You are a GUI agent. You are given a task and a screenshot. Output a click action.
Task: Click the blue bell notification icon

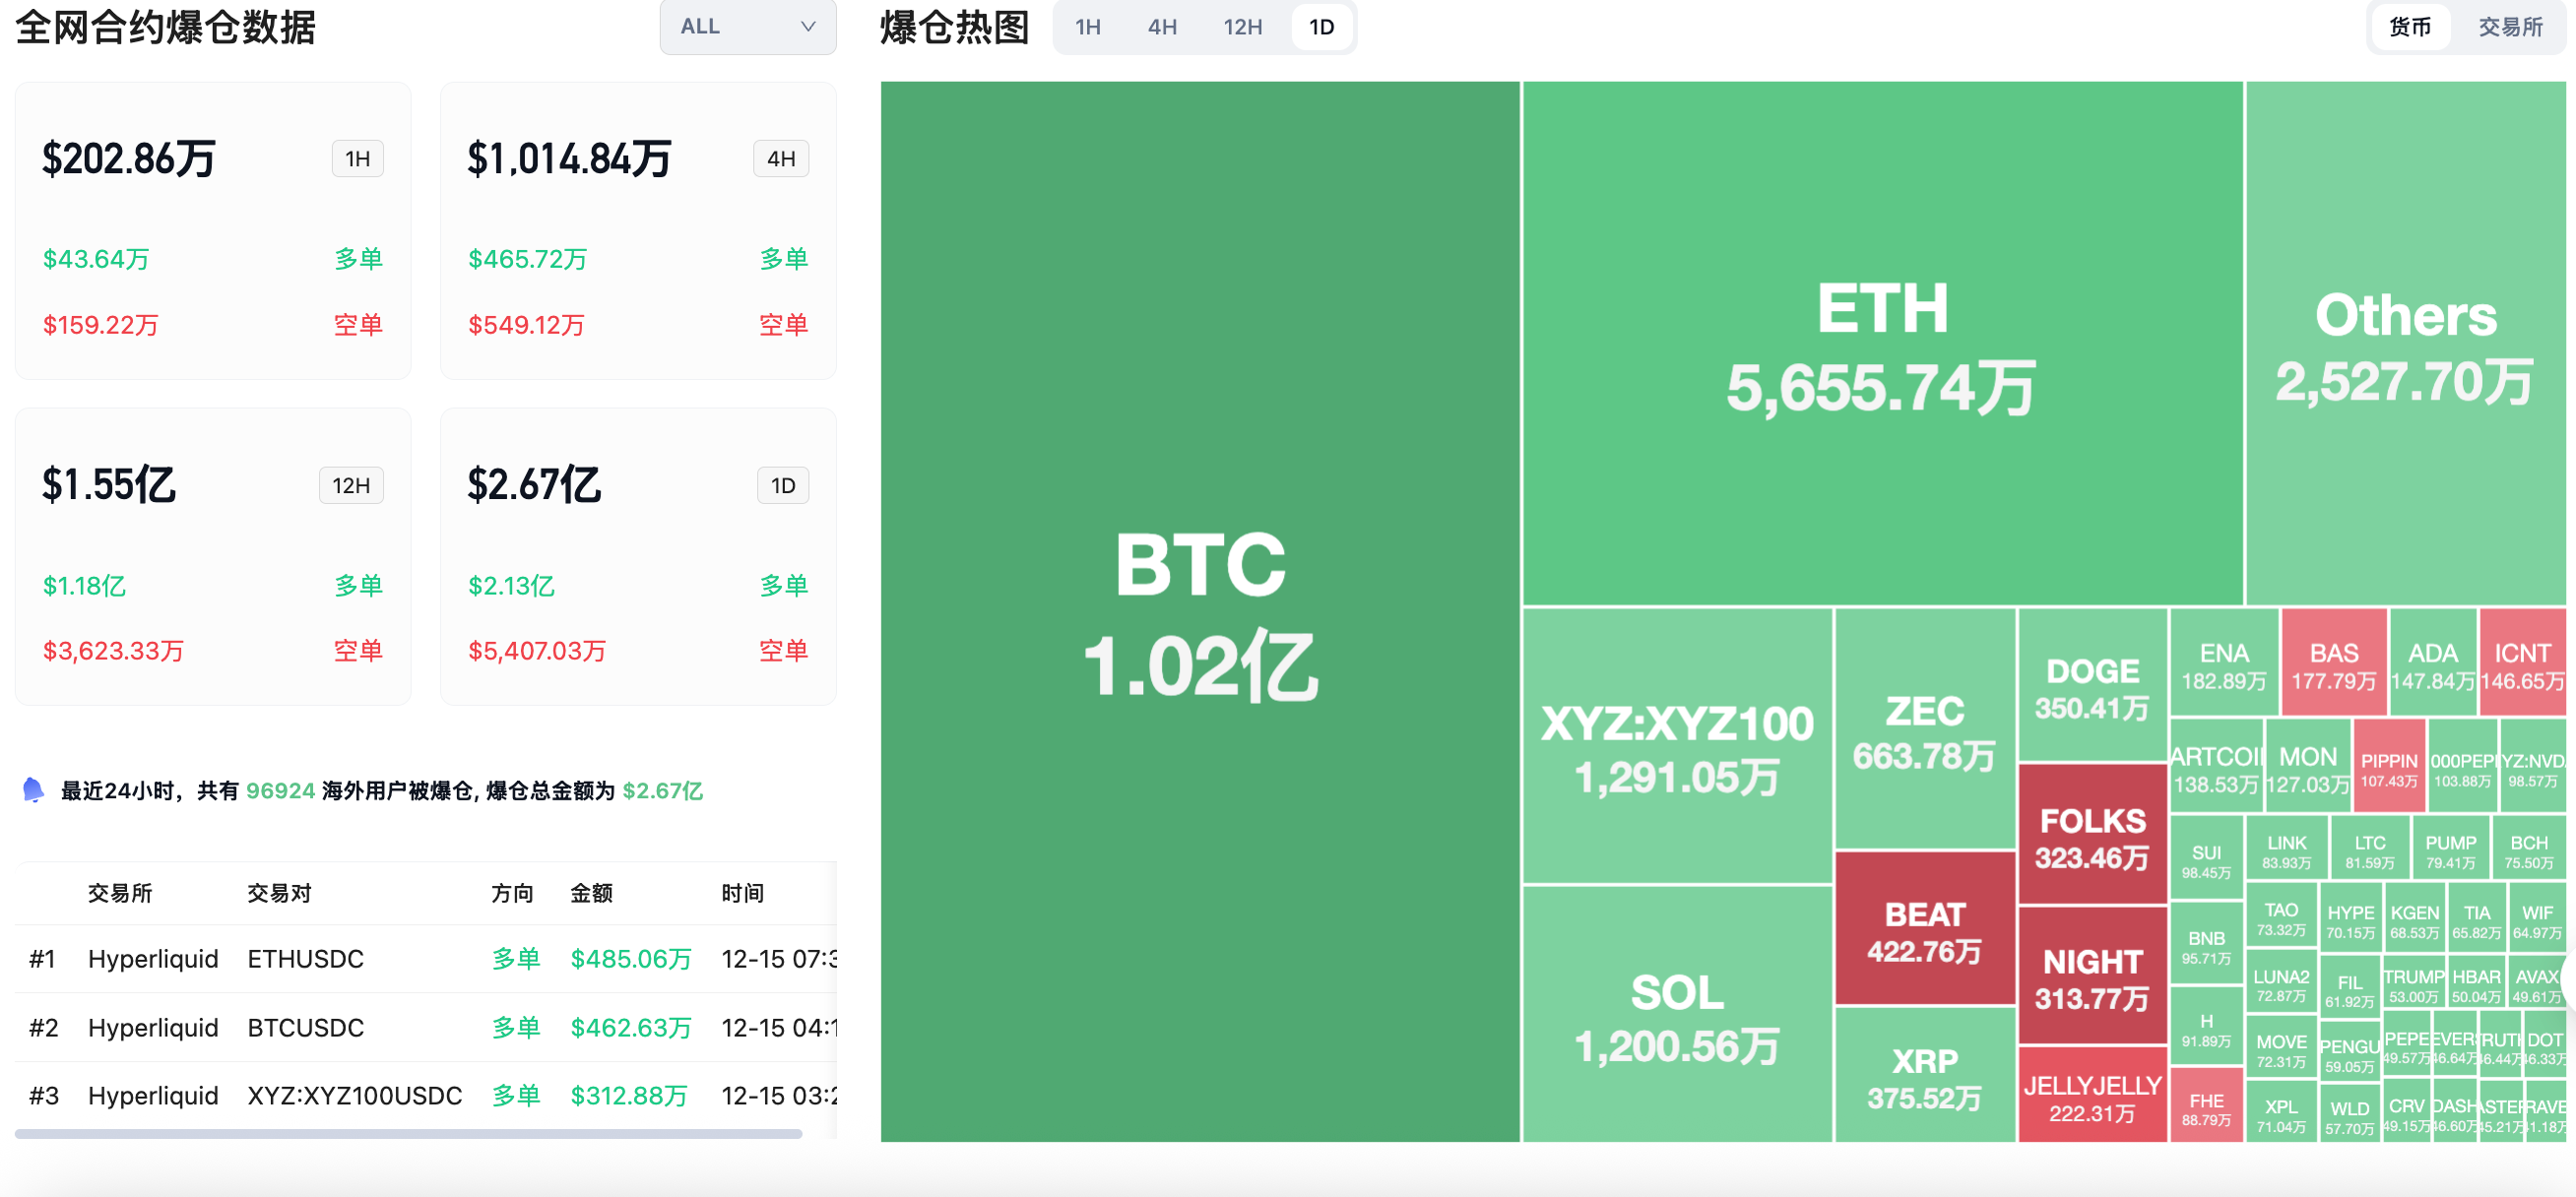tap(33, 790)
